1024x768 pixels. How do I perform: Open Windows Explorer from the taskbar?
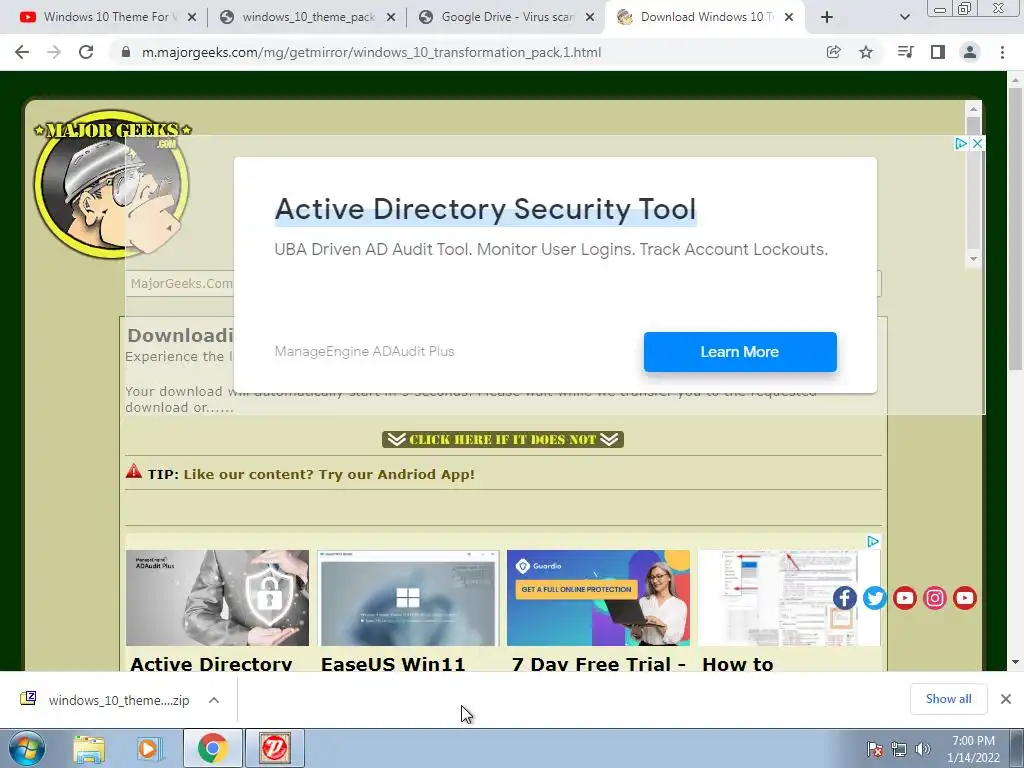point(89,748)
